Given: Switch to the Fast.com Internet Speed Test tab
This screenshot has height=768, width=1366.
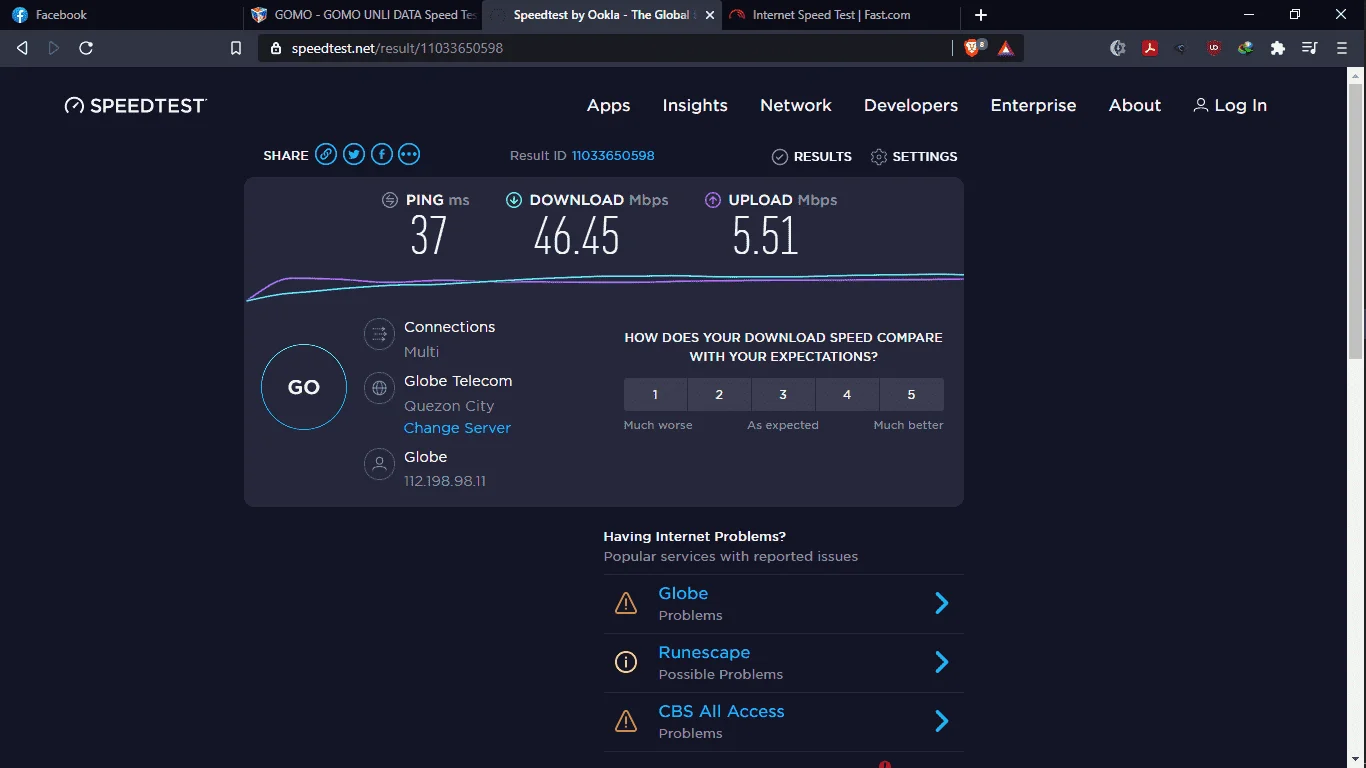Looking at the screenshot, I should tap(840, 15).
